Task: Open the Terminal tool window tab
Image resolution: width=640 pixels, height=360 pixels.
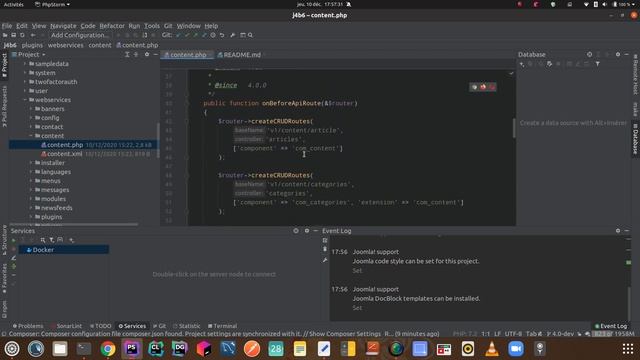Action: (222, 326)
